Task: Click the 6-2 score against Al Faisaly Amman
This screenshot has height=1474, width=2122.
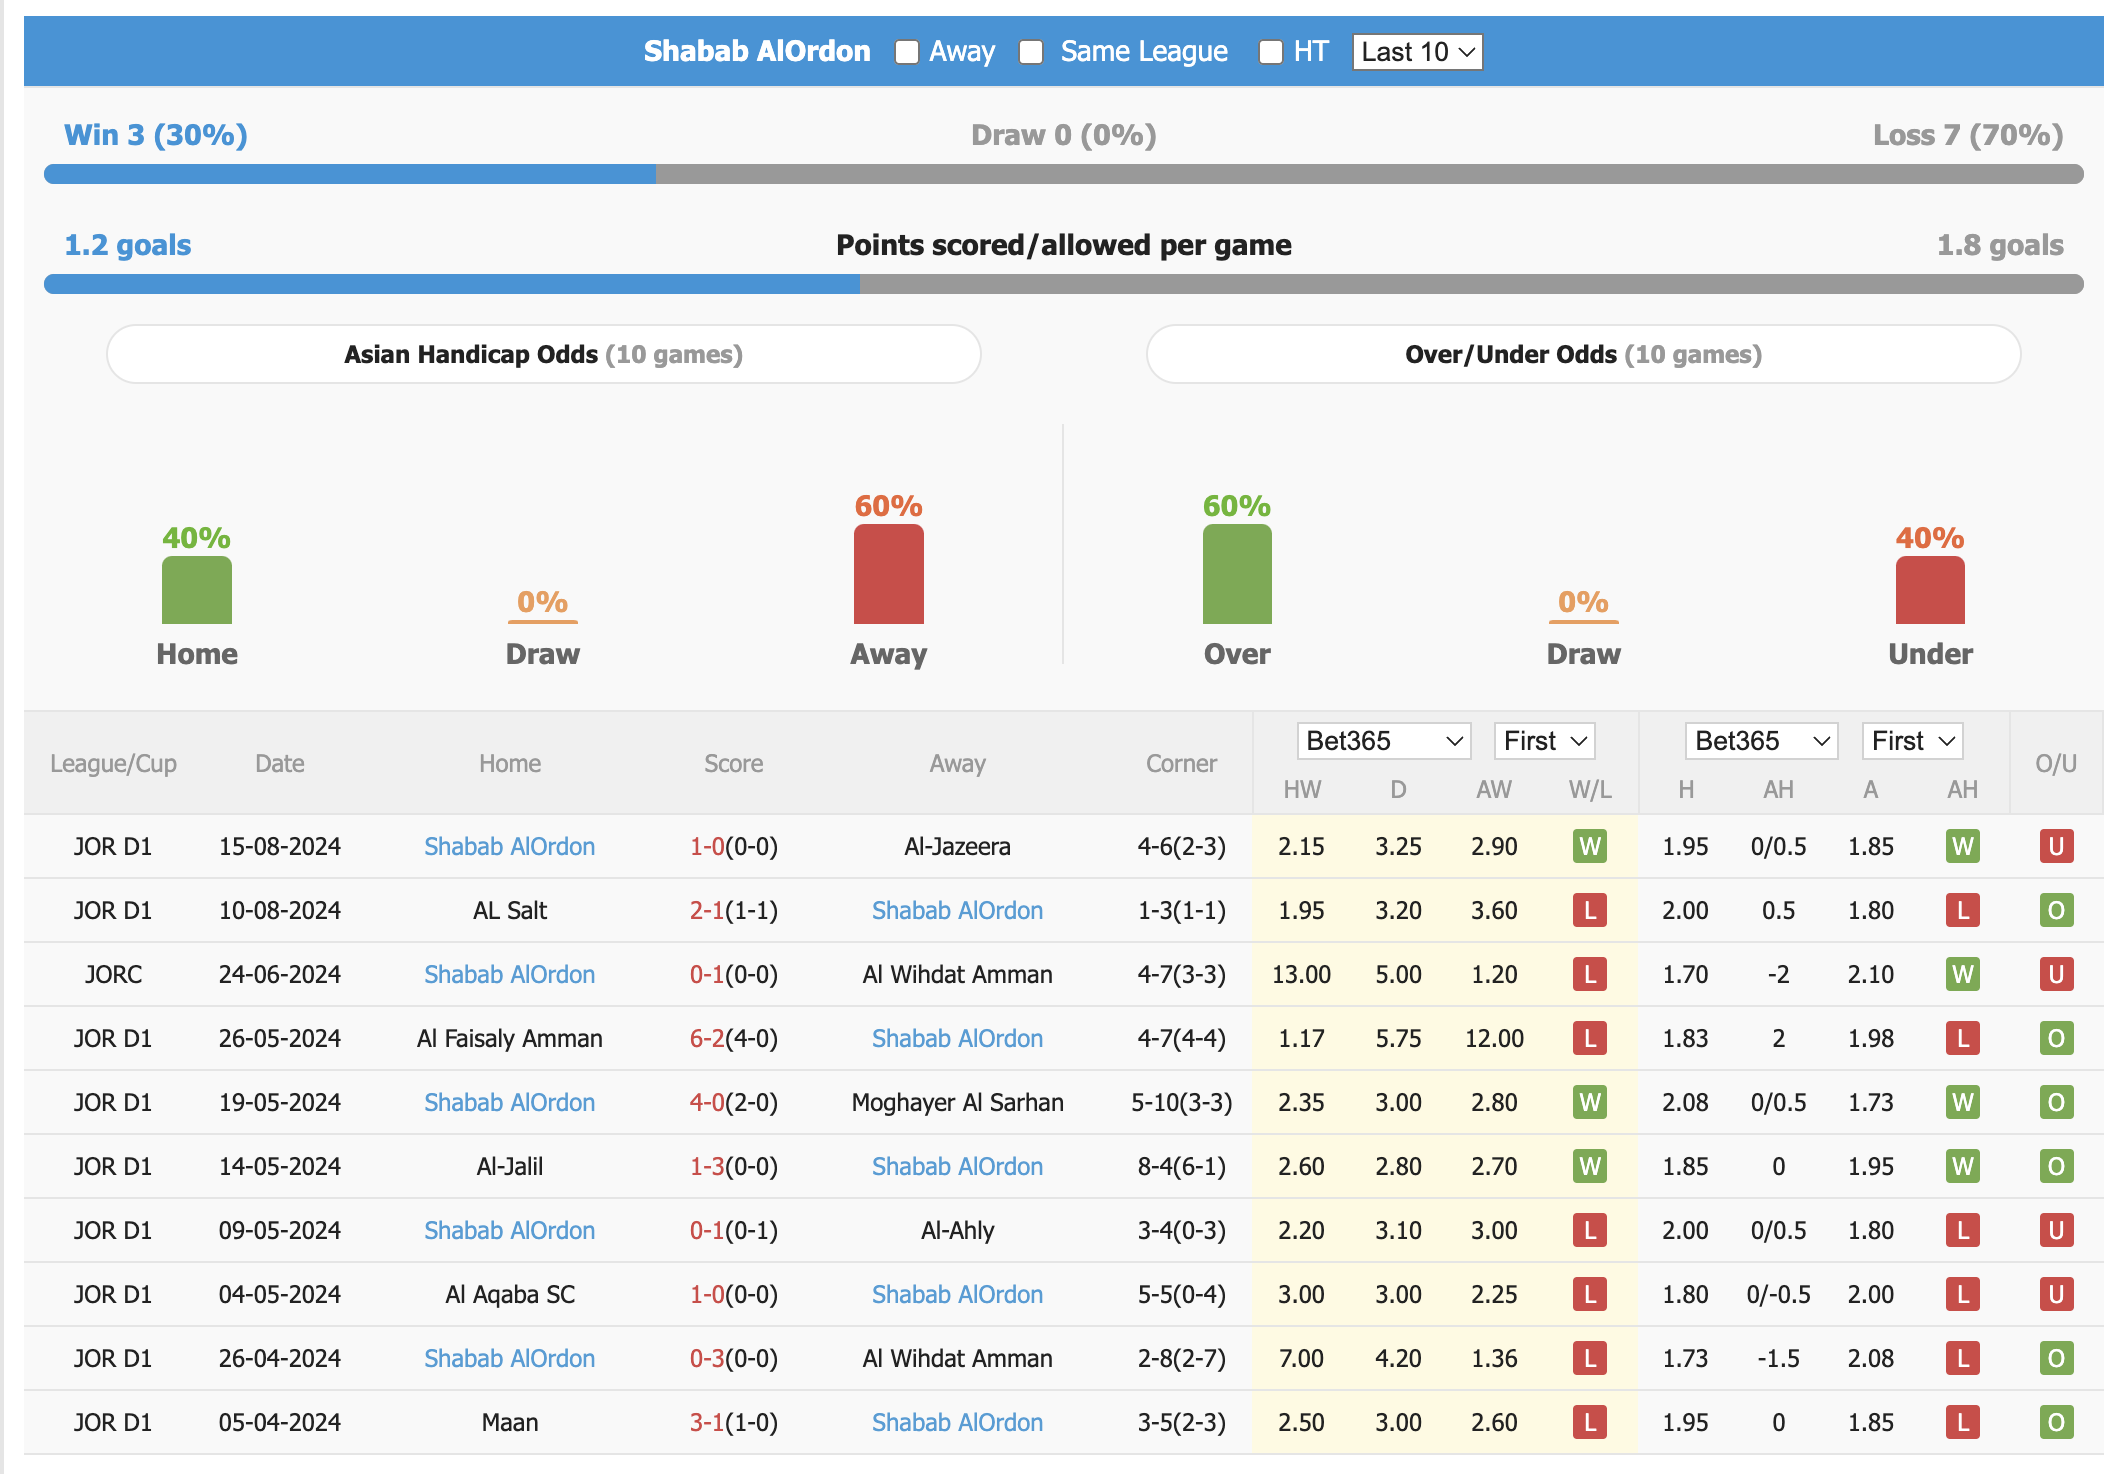Action: coord(707,1038)
